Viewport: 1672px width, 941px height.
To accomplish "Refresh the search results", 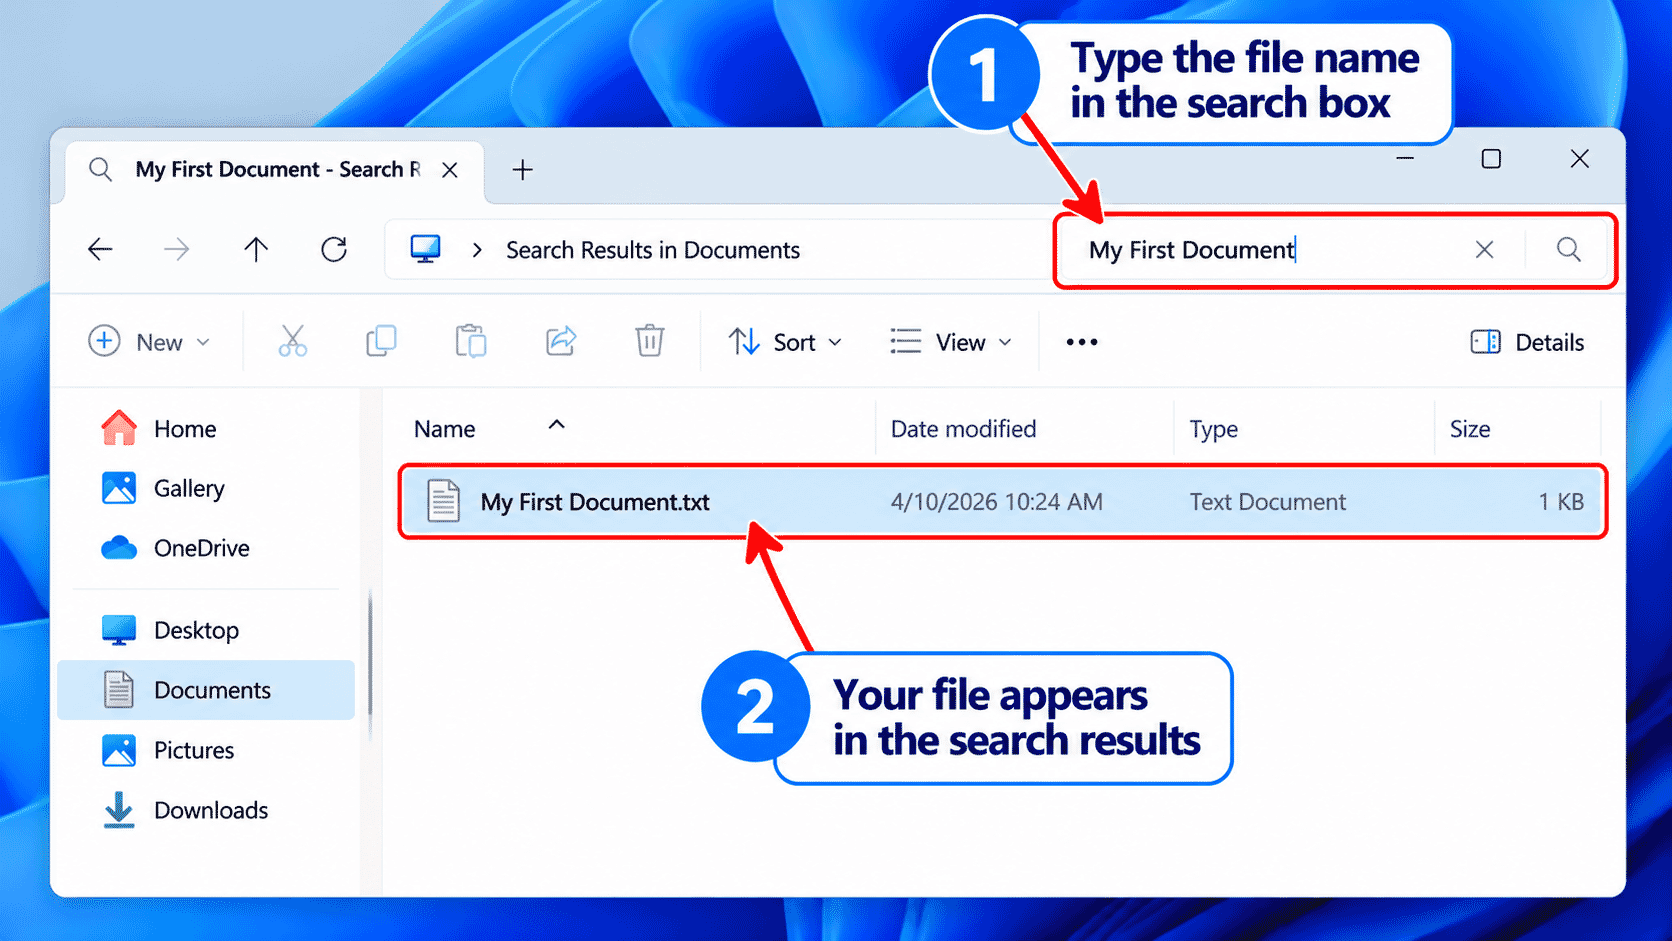I will pyautogui.click(x=334, y=249).
